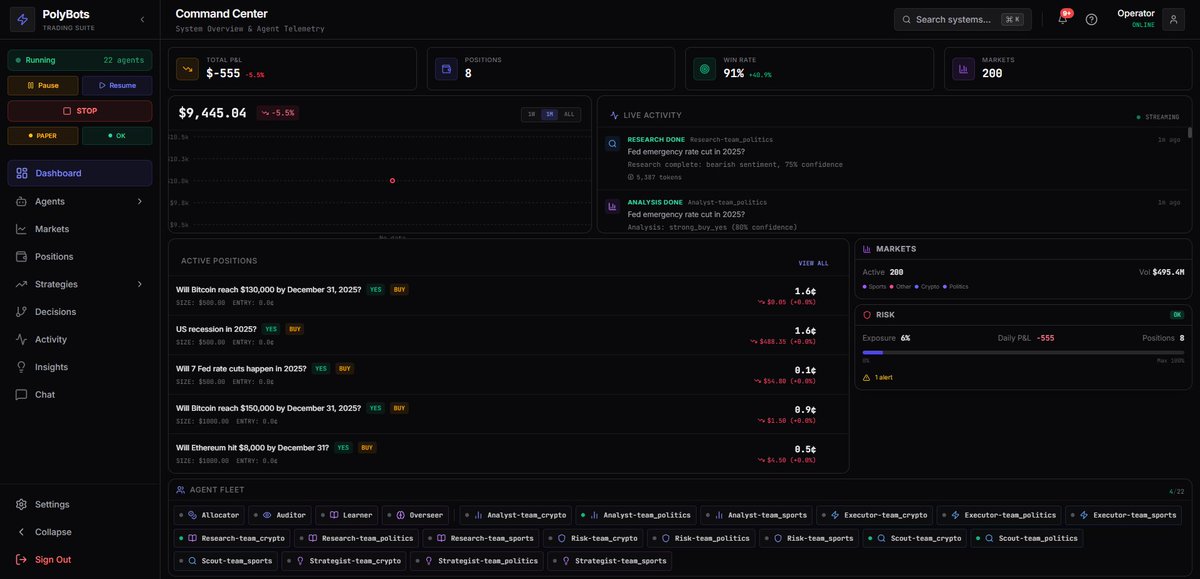The width and height of the screenshot is (1200, 579).
Task: Click the Chat bubble icon
Action: click(22, 395)
